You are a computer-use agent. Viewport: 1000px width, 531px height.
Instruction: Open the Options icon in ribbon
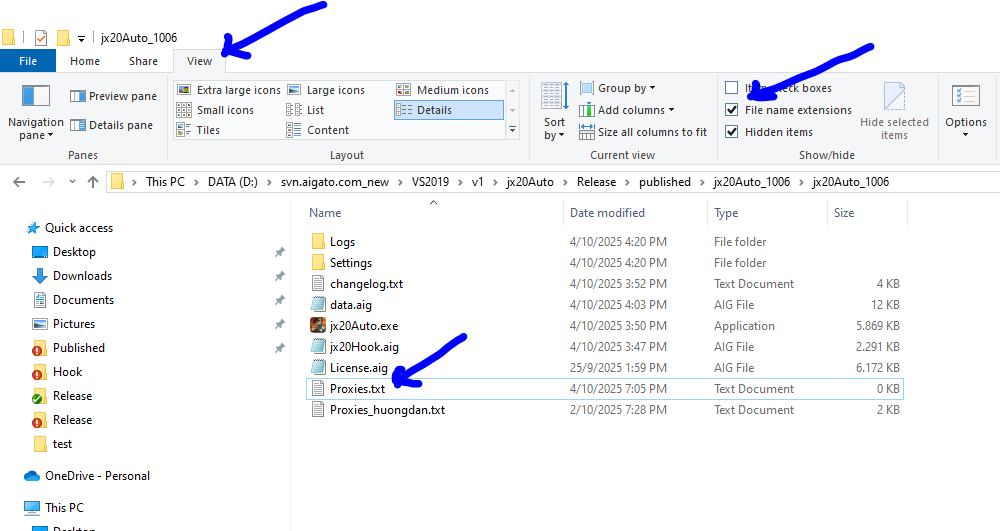pyautogui.click(x=965, y=97)
